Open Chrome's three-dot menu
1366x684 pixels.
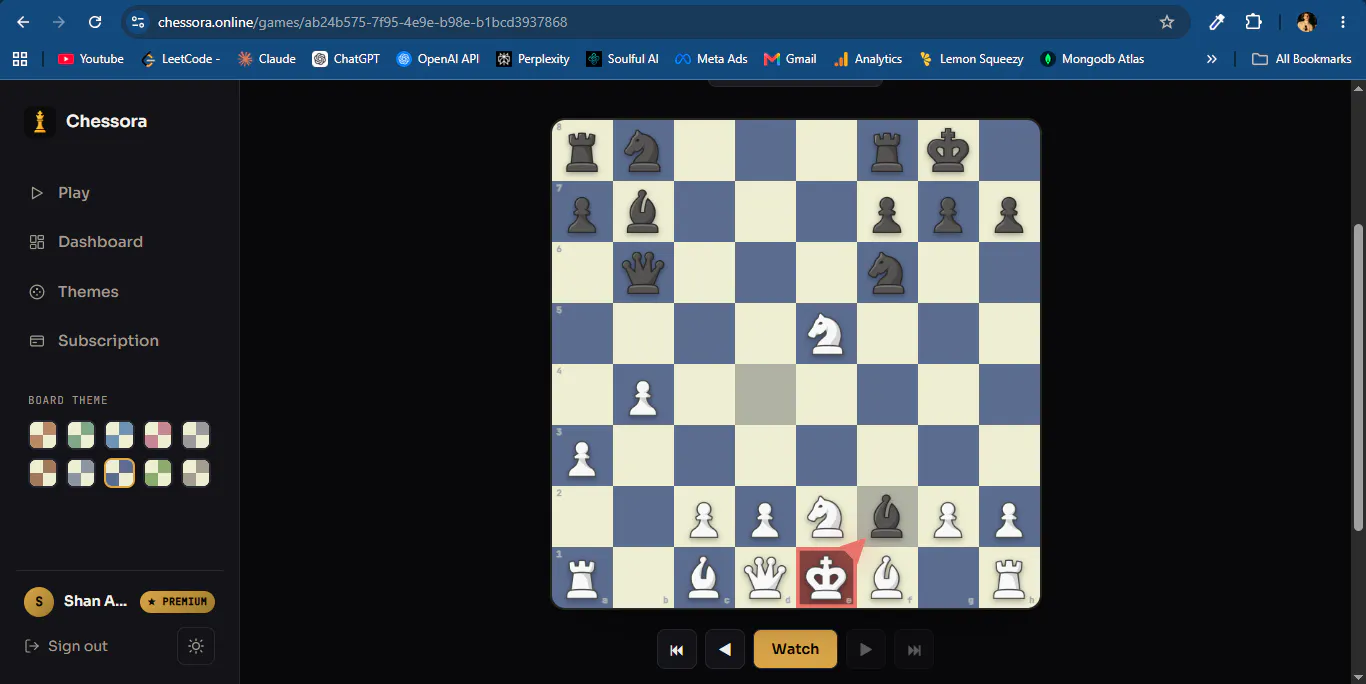[1343, 22]
